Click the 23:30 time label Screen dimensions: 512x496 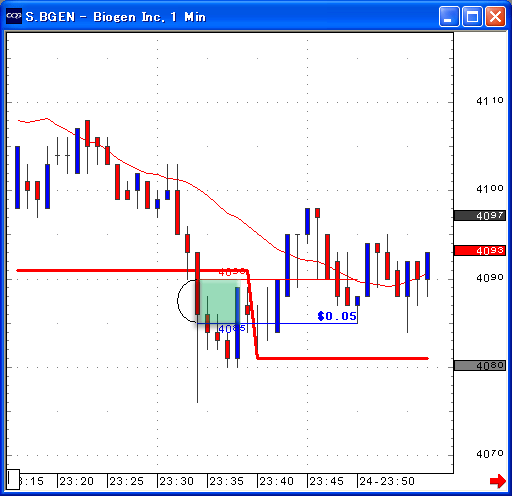pos(176,481)
